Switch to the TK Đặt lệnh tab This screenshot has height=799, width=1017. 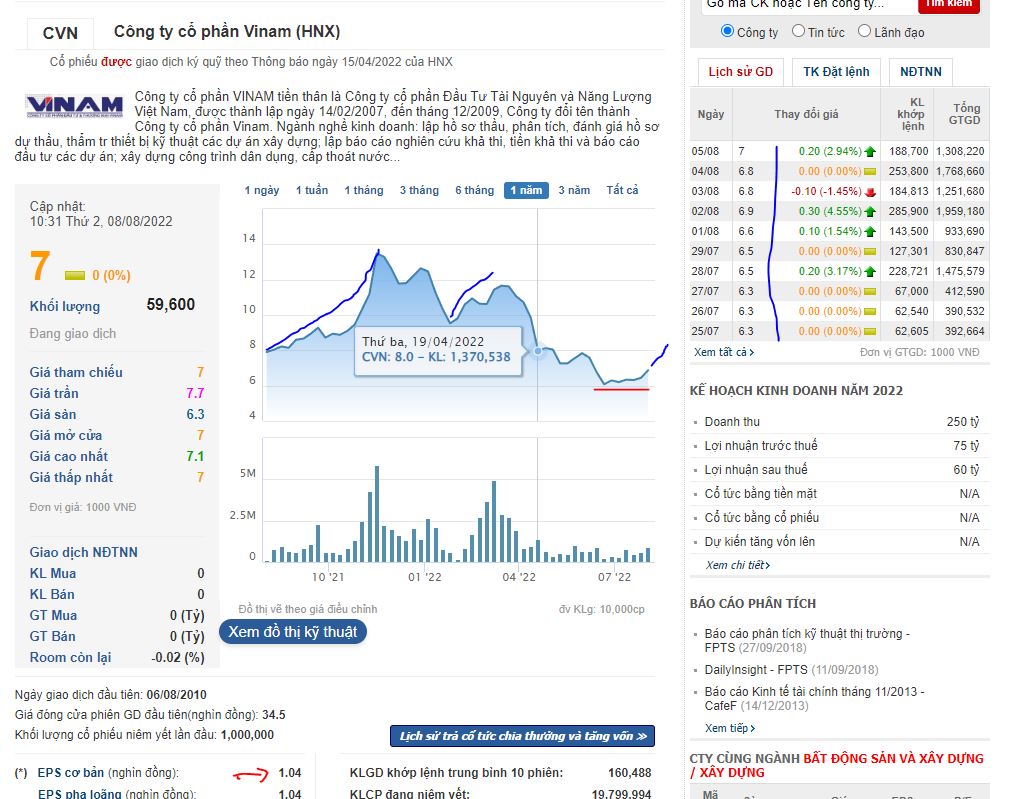836,72
